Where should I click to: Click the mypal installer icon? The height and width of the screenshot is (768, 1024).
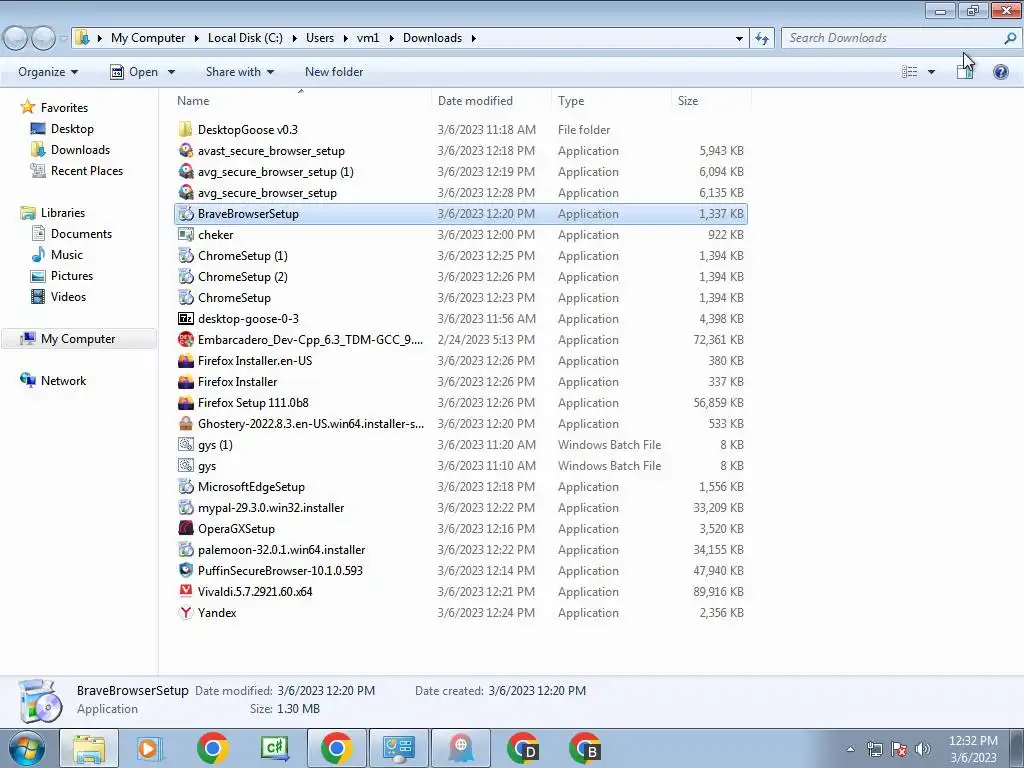(x=186, y=507)
